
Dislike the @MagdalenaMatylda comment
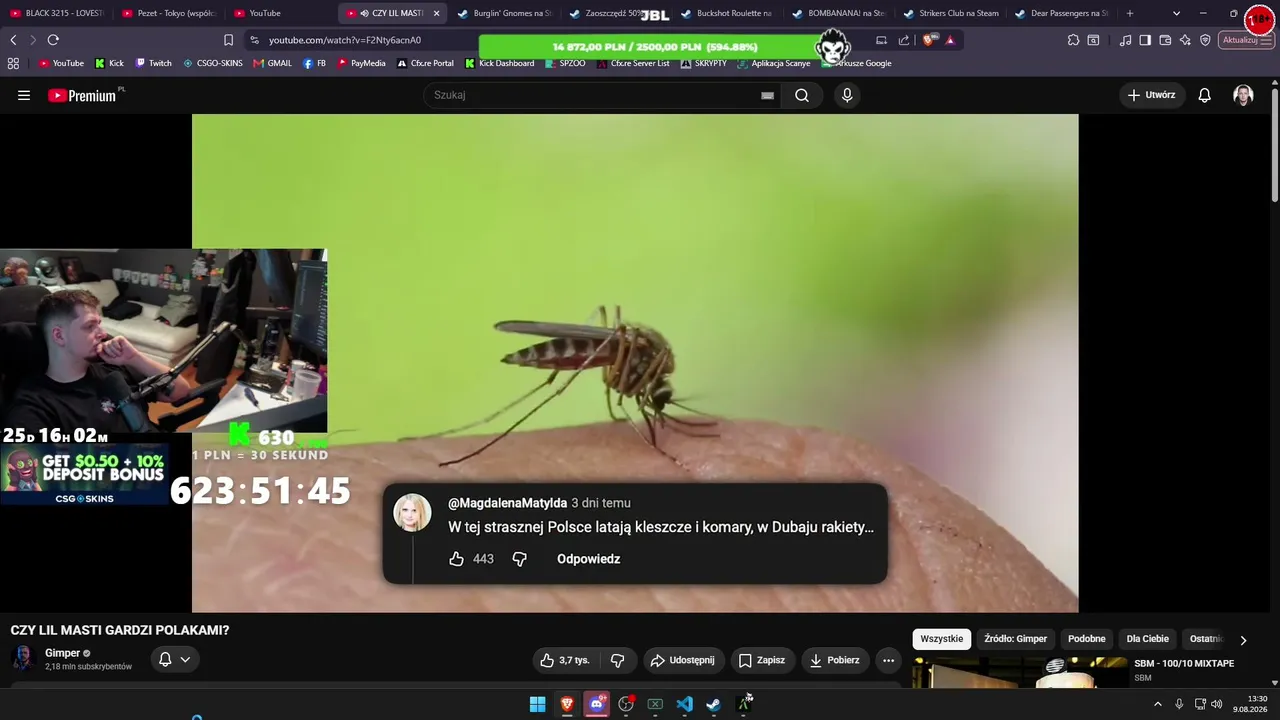click(x=519, y=559)
